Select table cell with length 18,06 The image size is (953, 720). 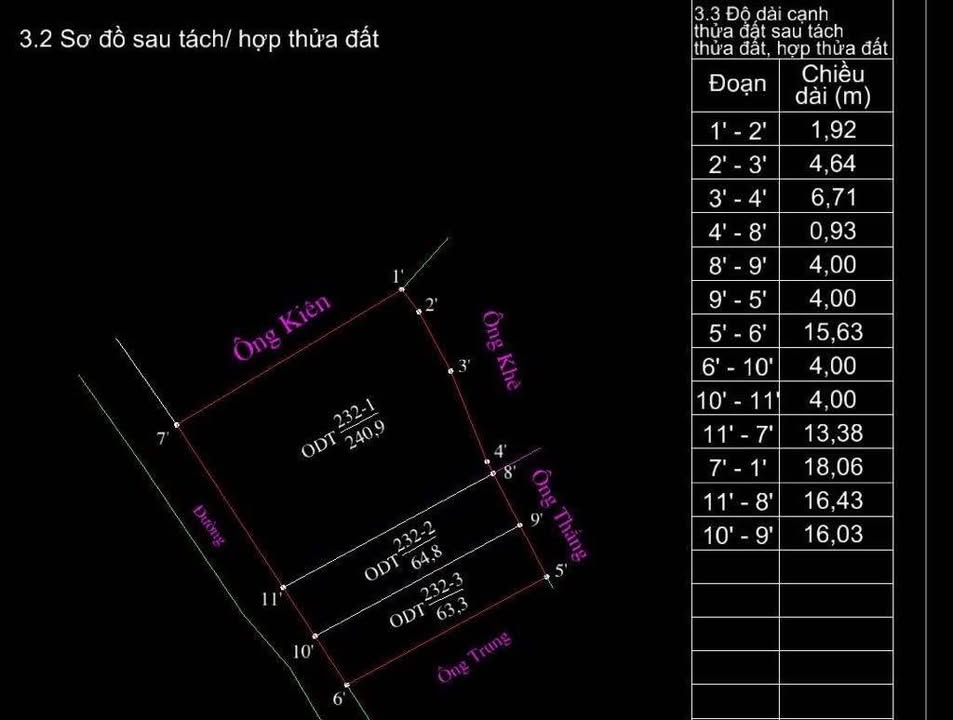point(835,467)
